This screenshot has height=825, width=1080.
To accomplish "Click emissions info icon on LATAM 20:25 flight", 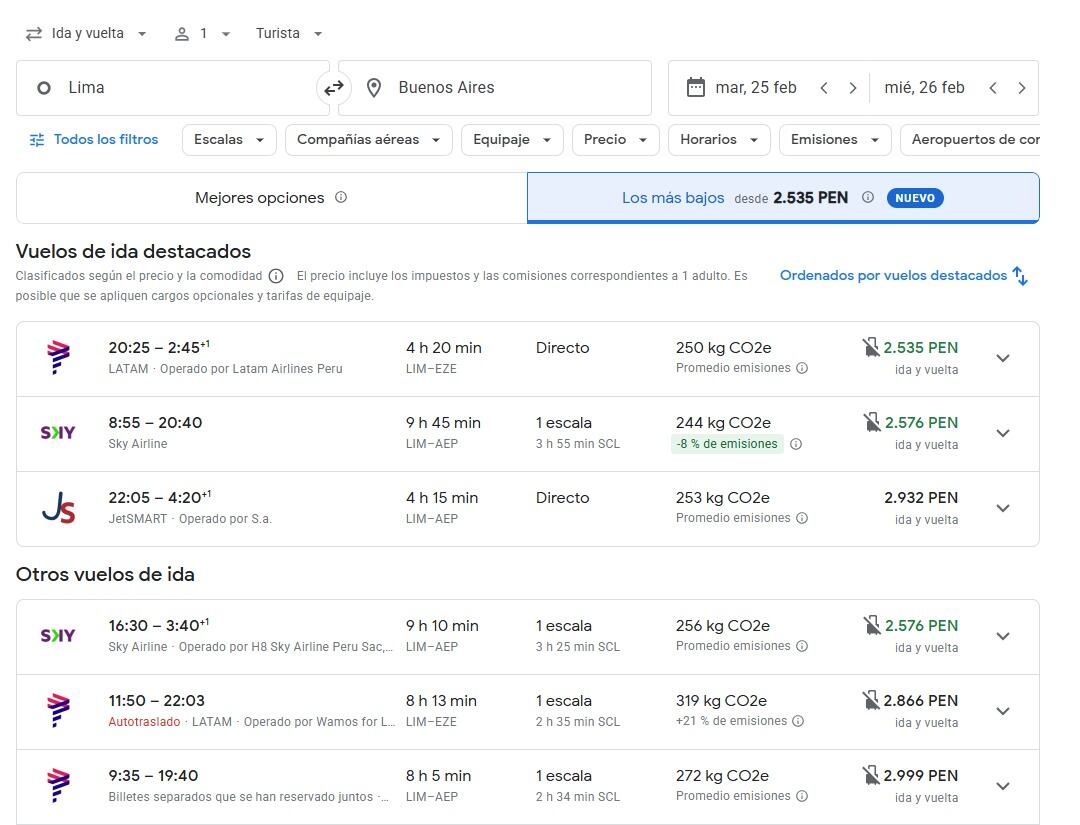I will (x=802, y=368).
